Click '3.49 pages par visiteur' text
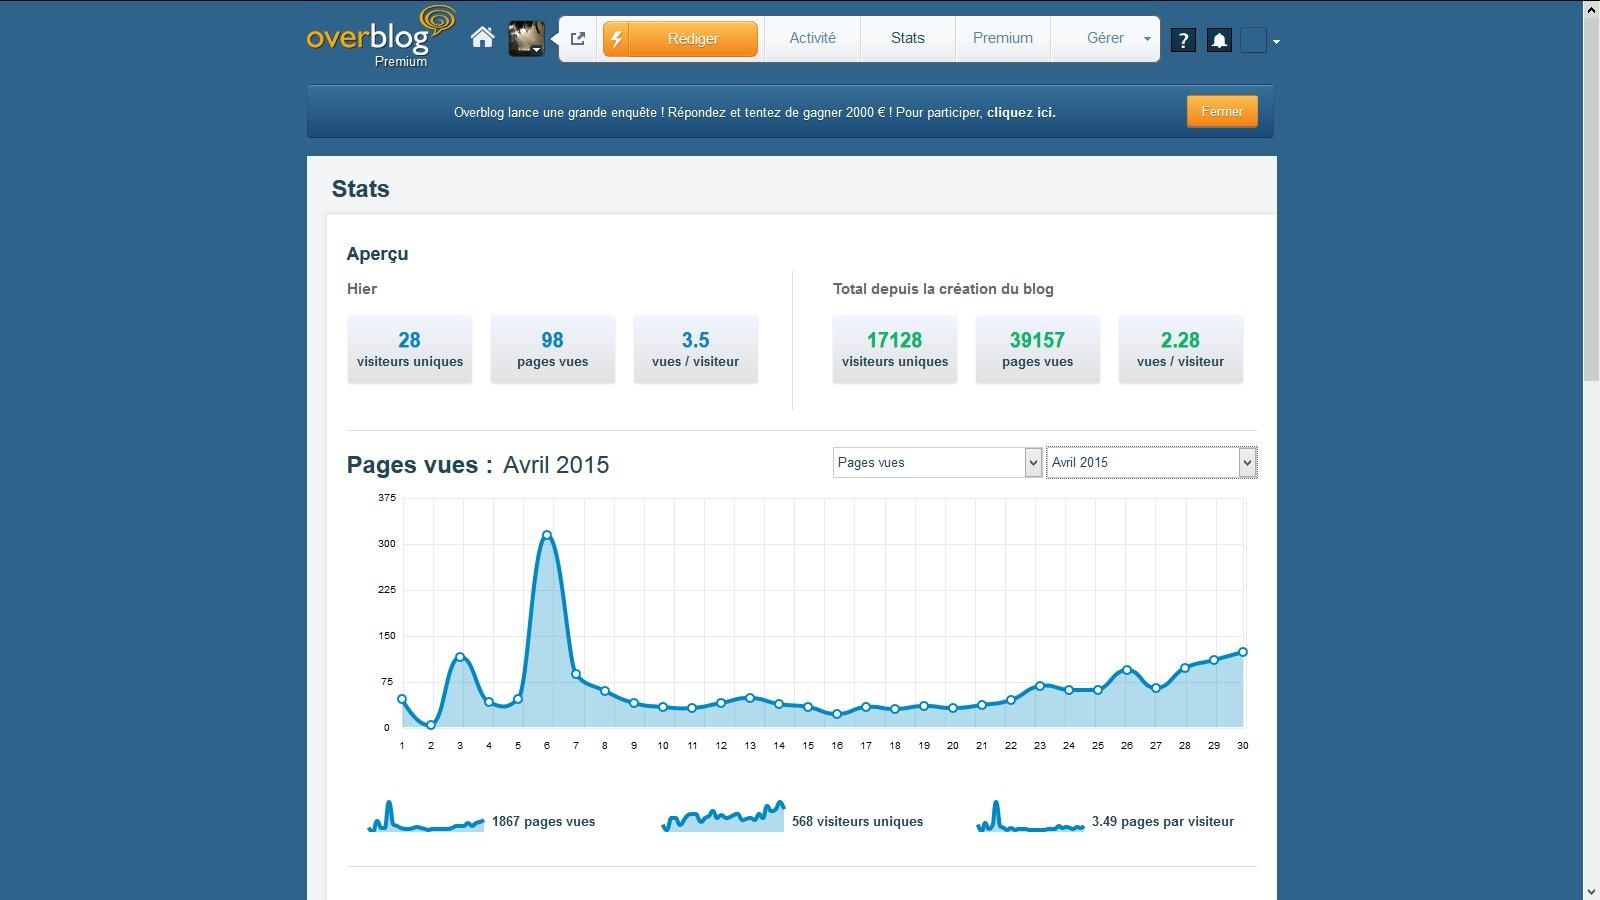 point(1163,822)
